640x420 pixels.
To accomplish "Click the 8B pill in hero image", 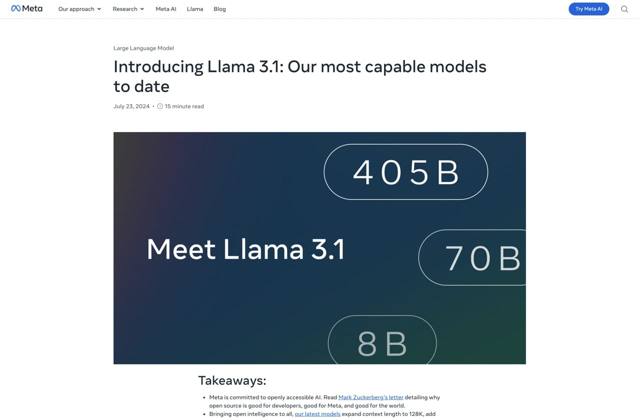I will pos(382,341).
